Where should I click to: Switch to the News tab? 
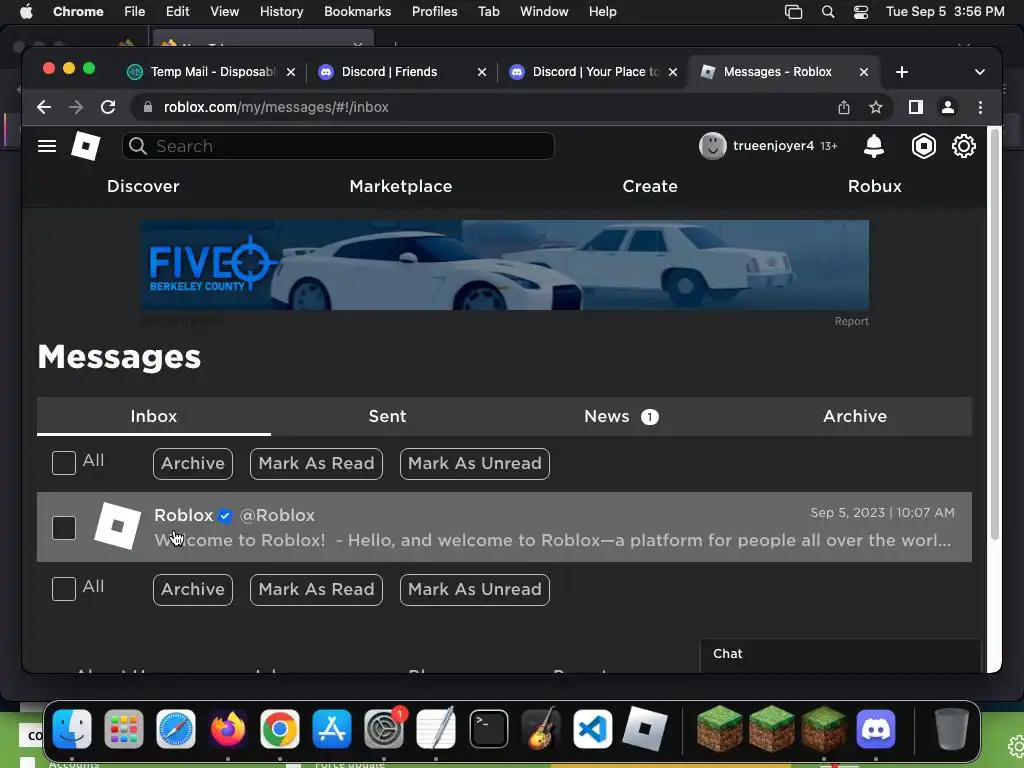[x=621, y=416]
